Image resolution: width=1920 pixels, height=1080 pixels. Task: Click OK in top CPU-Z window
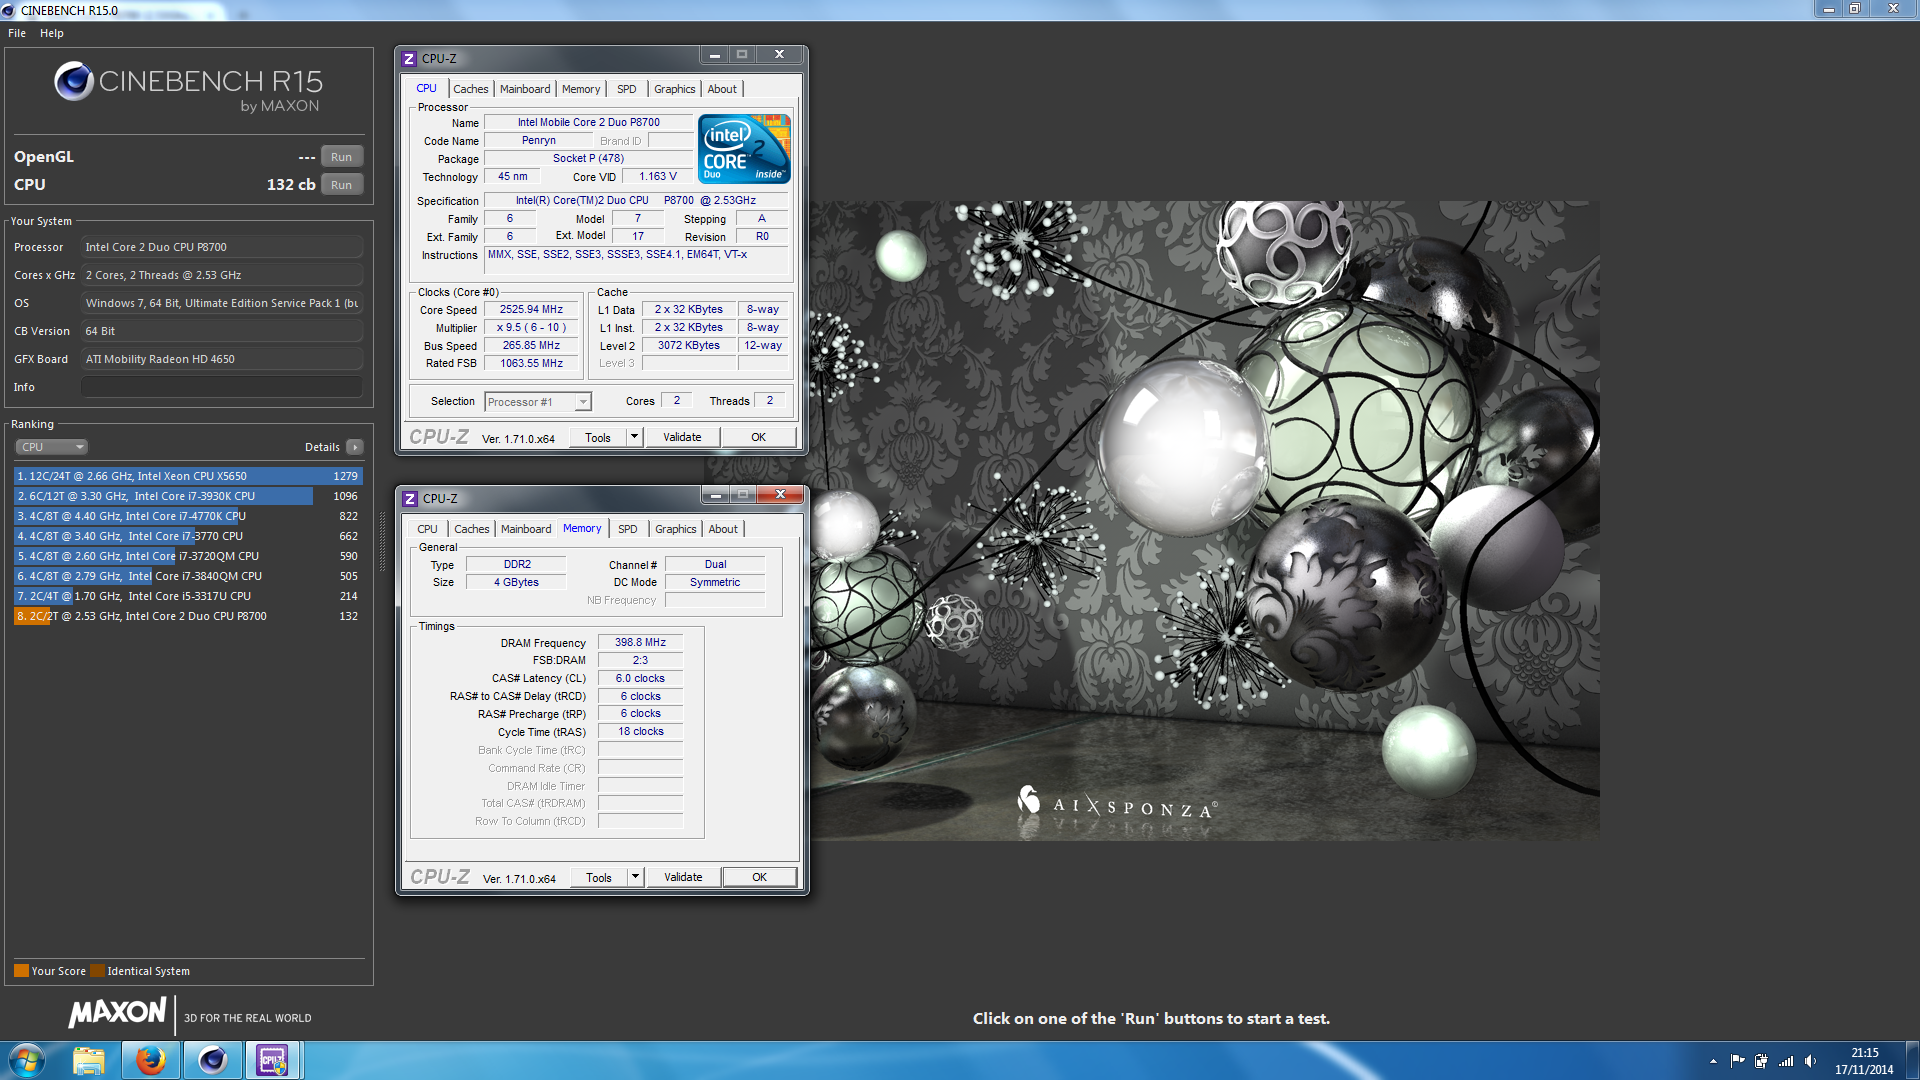759,437
